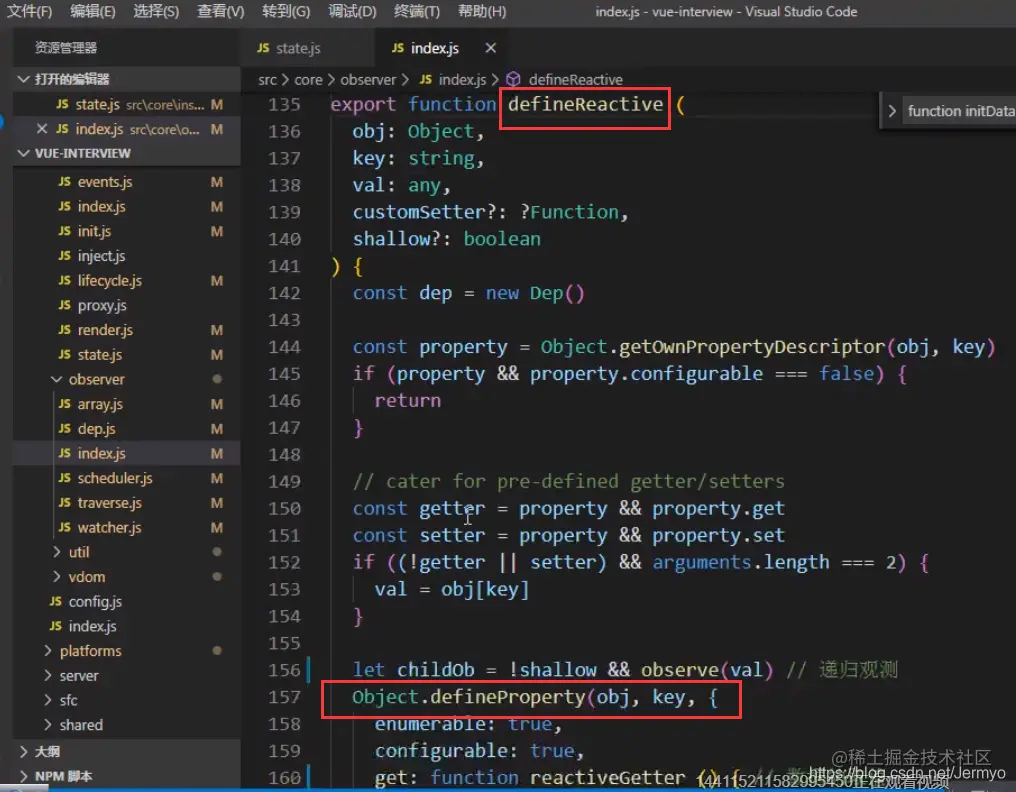Click 'getOwnPropertyDescriptor' on line 144
This screenshot has width=1016, height=792.
tap(752, 347)
